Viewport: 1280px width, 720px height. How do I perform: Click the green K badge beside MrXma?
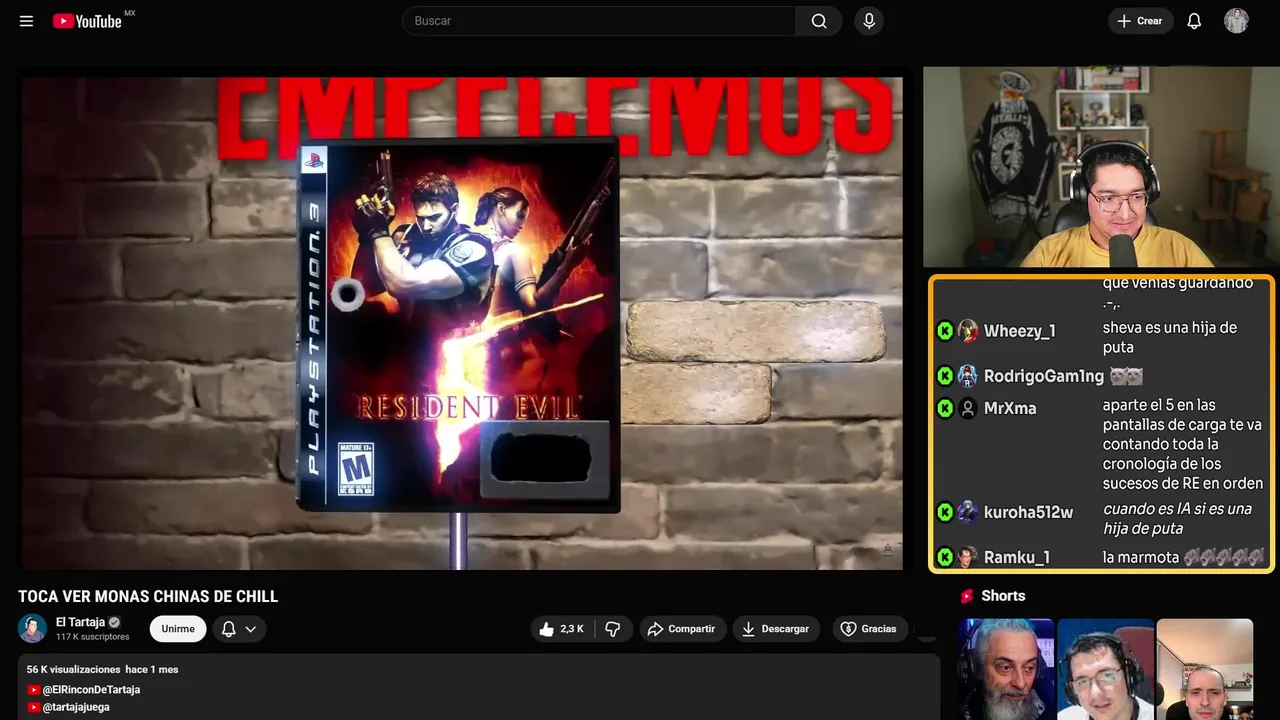point(945,408)
